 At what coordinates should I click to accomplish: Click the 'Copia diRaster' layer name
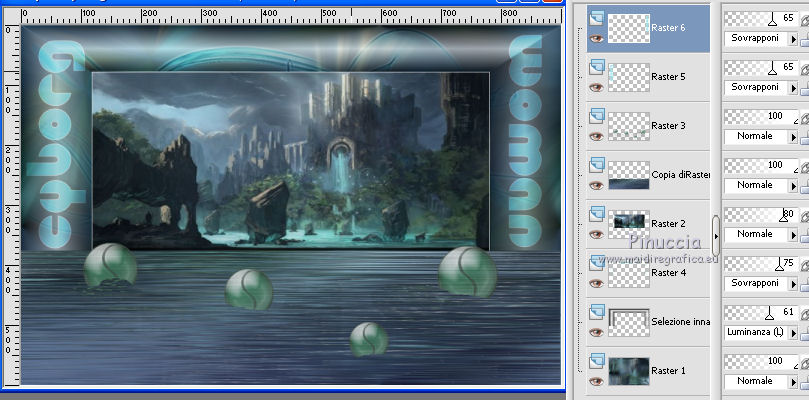pyautogui.click(x=681, y=175)
